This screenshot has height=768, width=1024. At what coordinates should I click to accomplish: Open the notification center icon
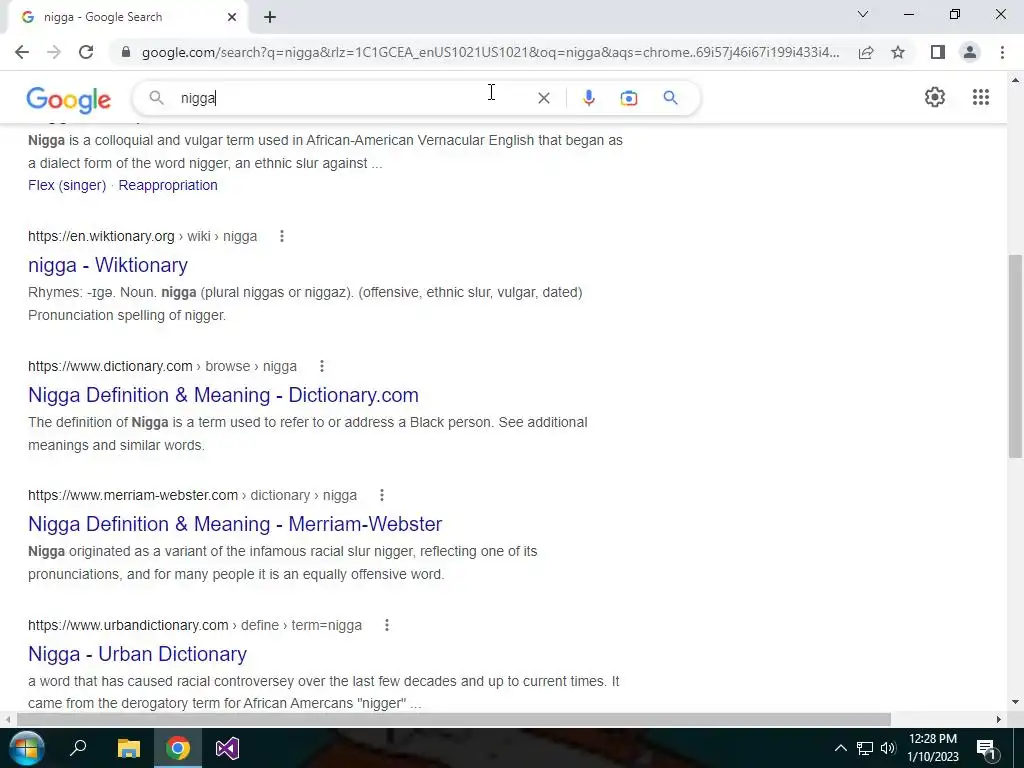(x=987, y=748)
